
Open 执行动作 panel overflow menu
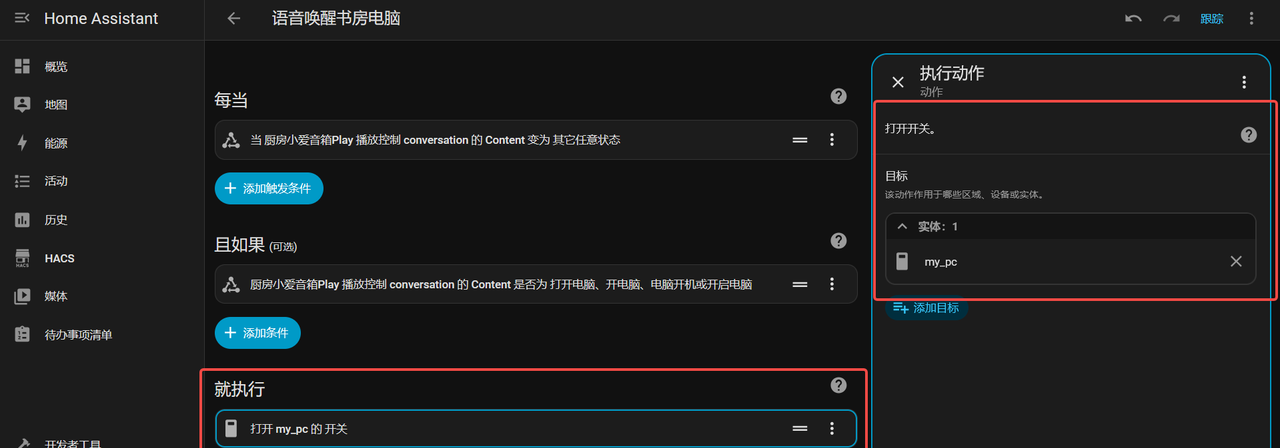click(x=1244, y=82)
